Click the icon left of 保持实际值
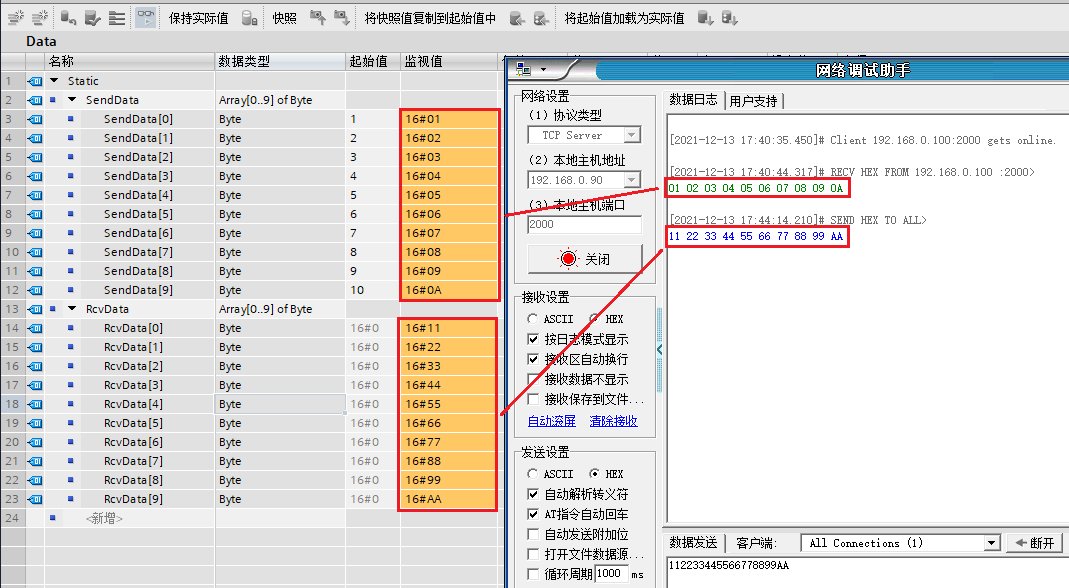Image resolution: width=1069 pixels, height=588 pixels. coord(145,18)
